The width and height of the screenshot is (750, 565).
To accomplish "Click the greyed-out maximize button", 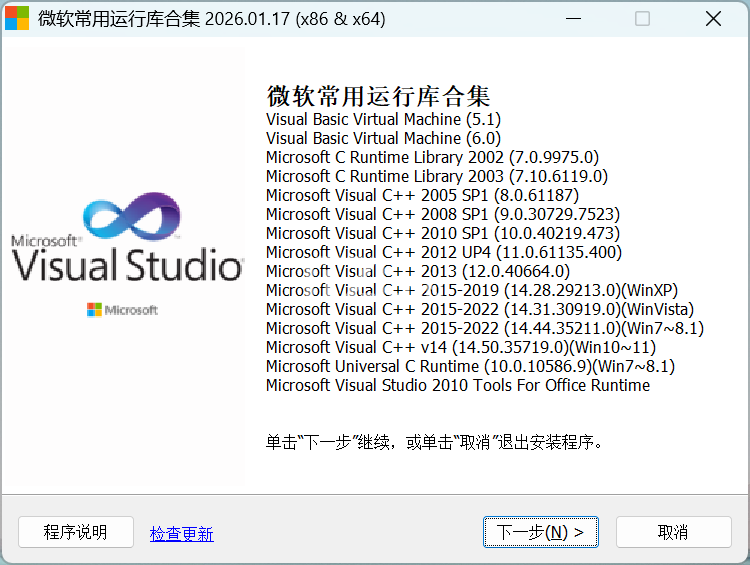I will click(642, 19).
